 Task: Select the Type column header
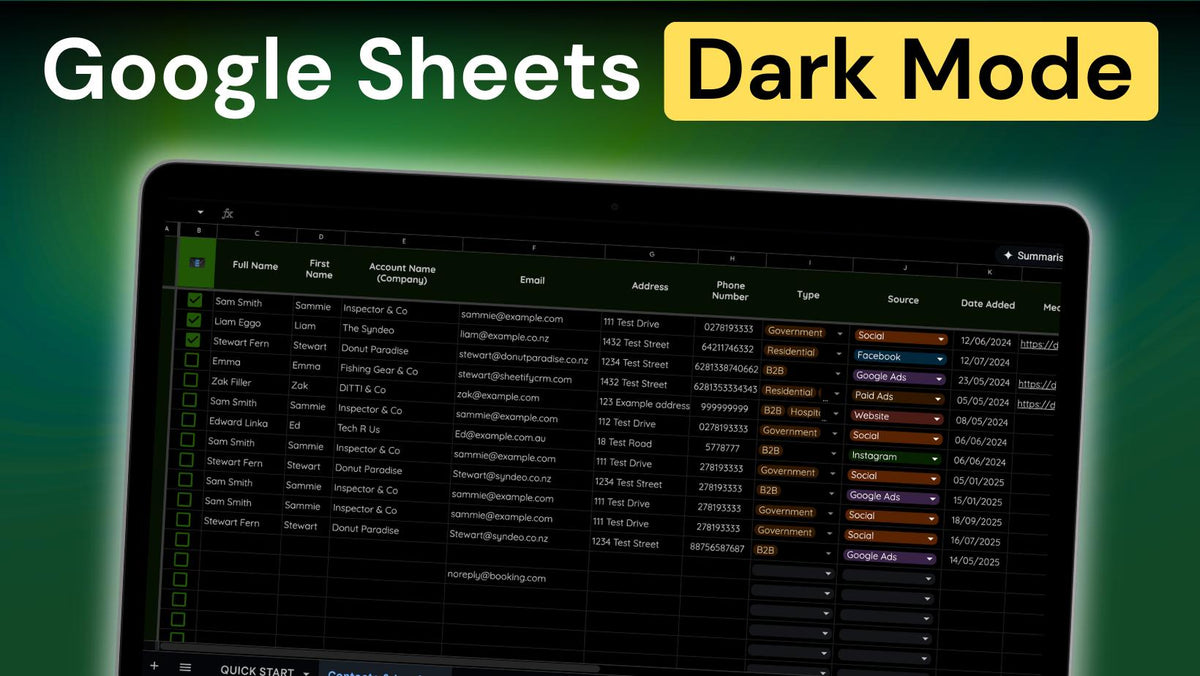(x=808, y=295)
